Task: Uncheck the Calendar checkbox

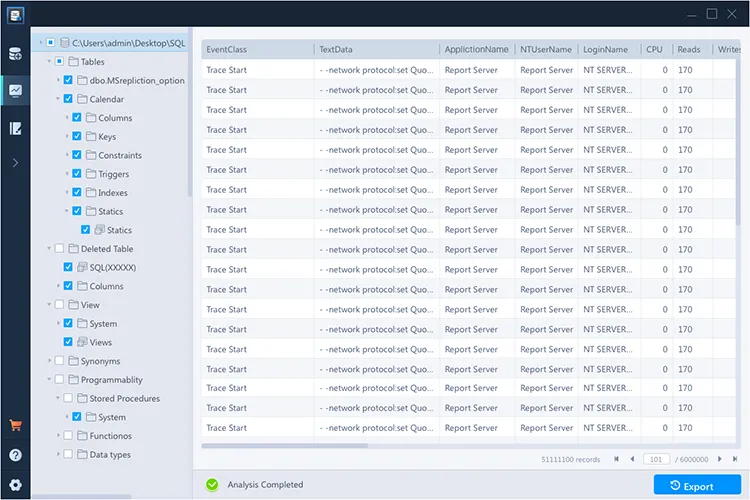Action: pyautogui.click(x=68, y=99)
